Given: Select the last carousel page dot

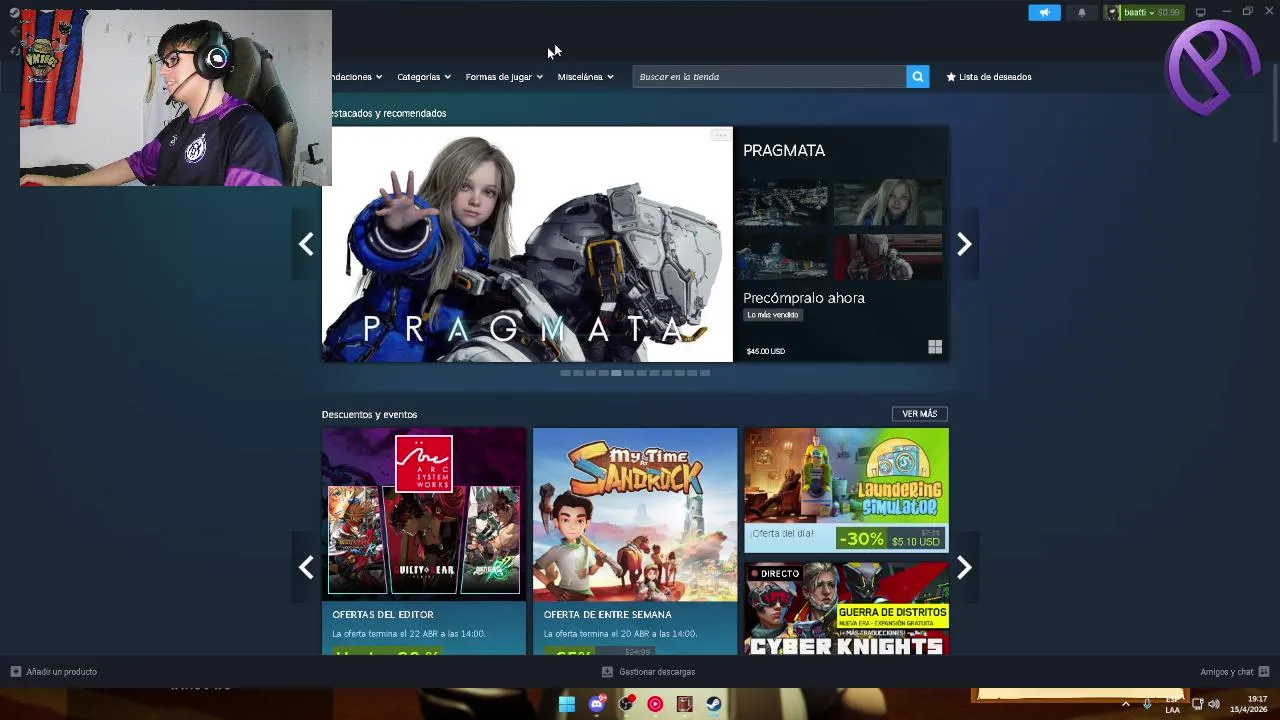Looking at the screenshot, I should point(705,373).
